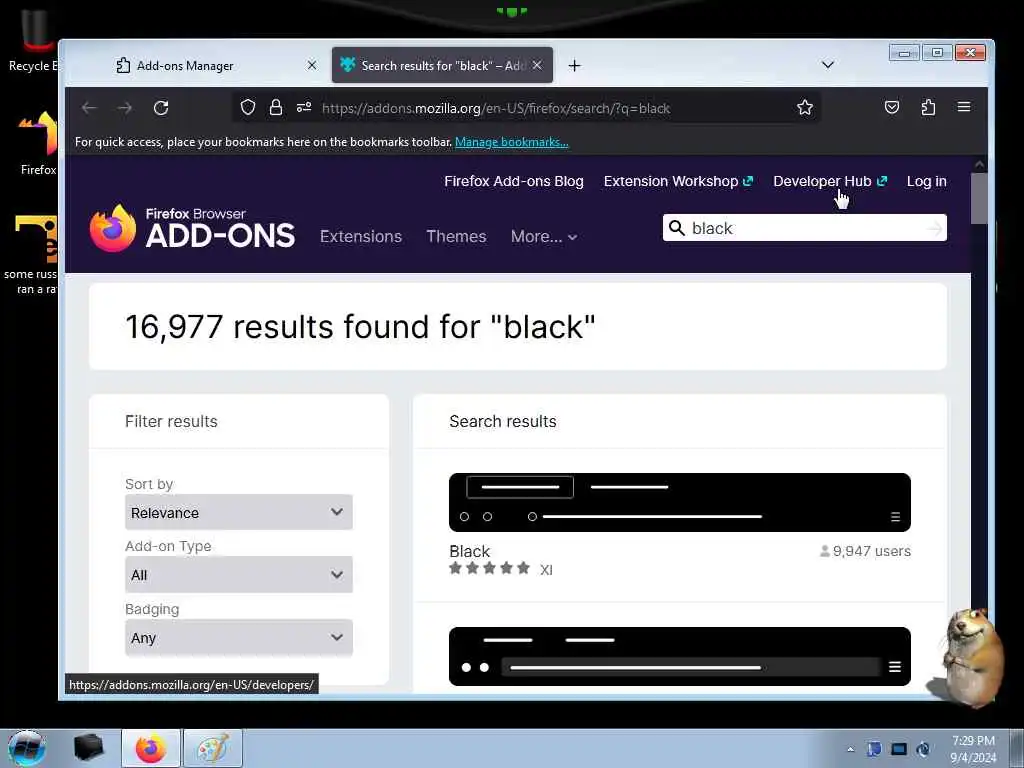Open the Firefox Add-ons Blog link
The width and height of the screenshot is (1024, 768).
tap(513, 182)
